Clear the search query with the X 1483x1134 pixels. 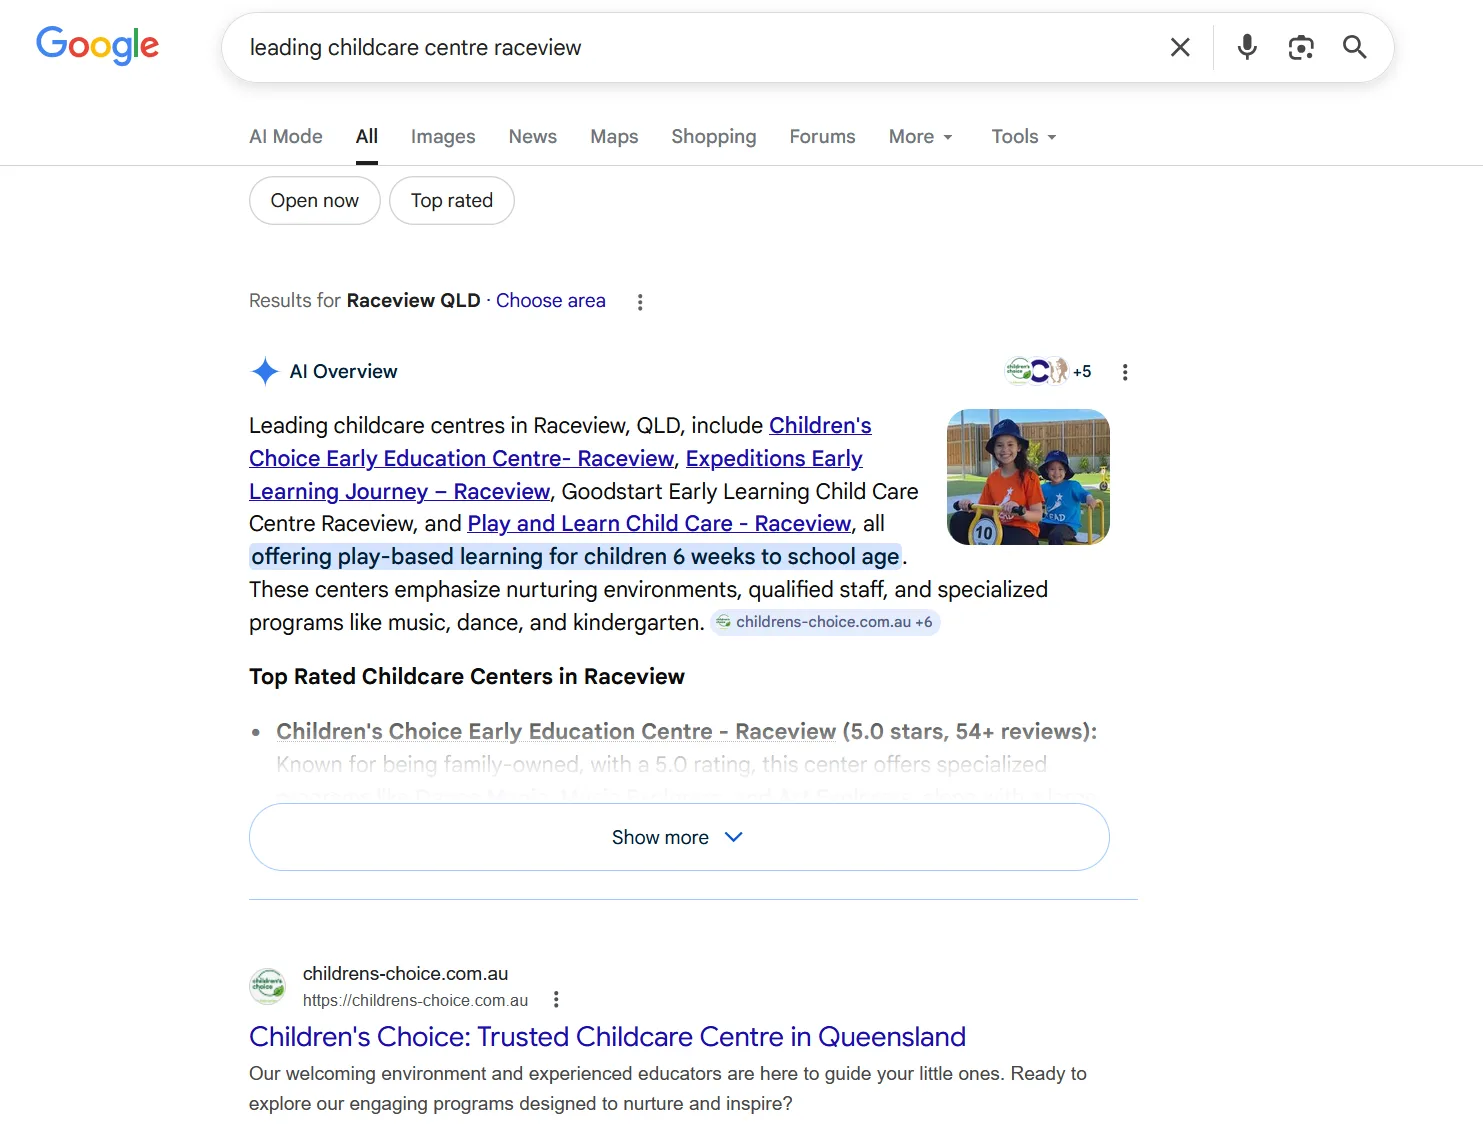pos(1180,47)
